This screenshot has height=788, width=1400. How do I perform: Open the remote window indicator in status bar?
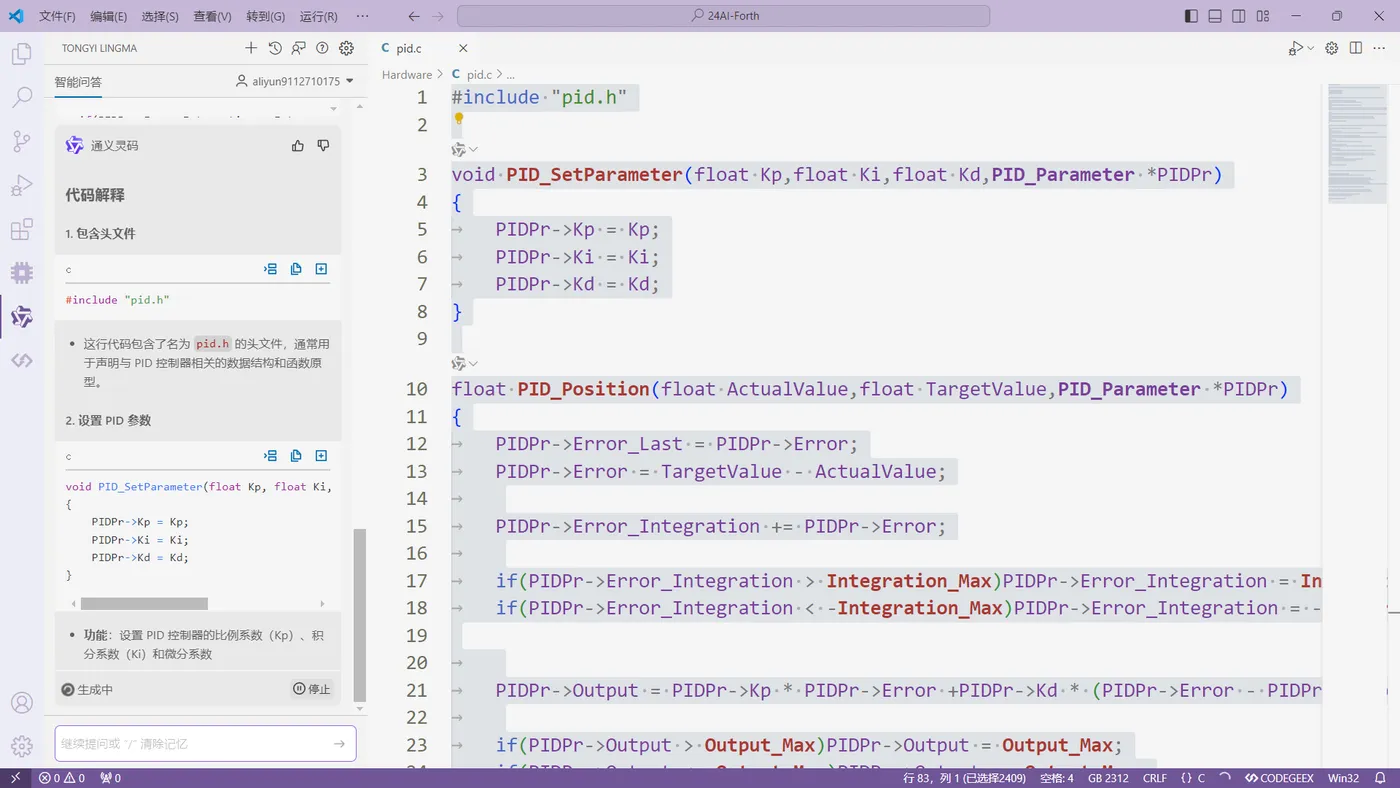[15, 778]
